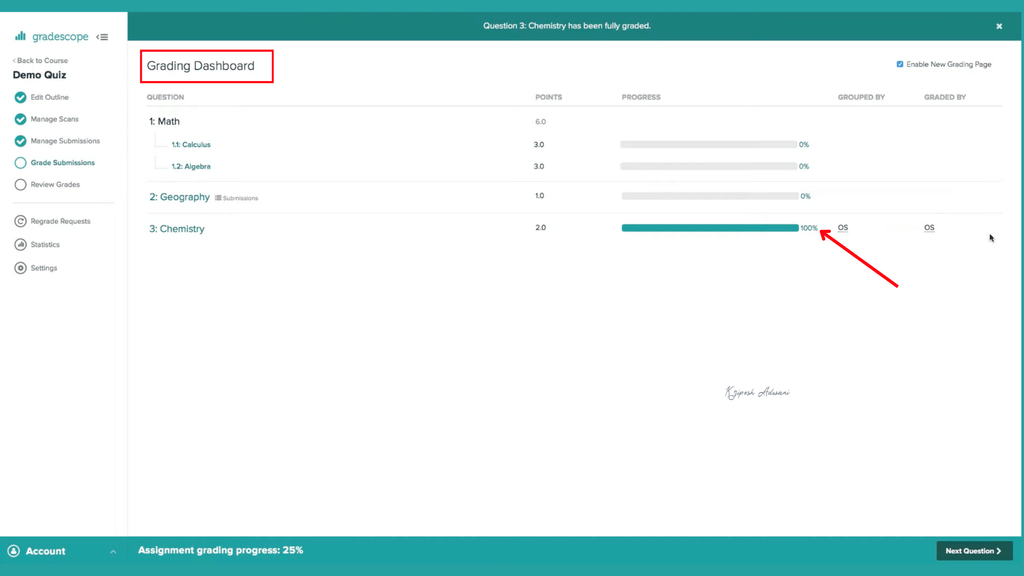Viewport: 1024px width, 576px height.
Task: Toggle Enable New Grading Page checkbox
Action: (x=900, y=64)
